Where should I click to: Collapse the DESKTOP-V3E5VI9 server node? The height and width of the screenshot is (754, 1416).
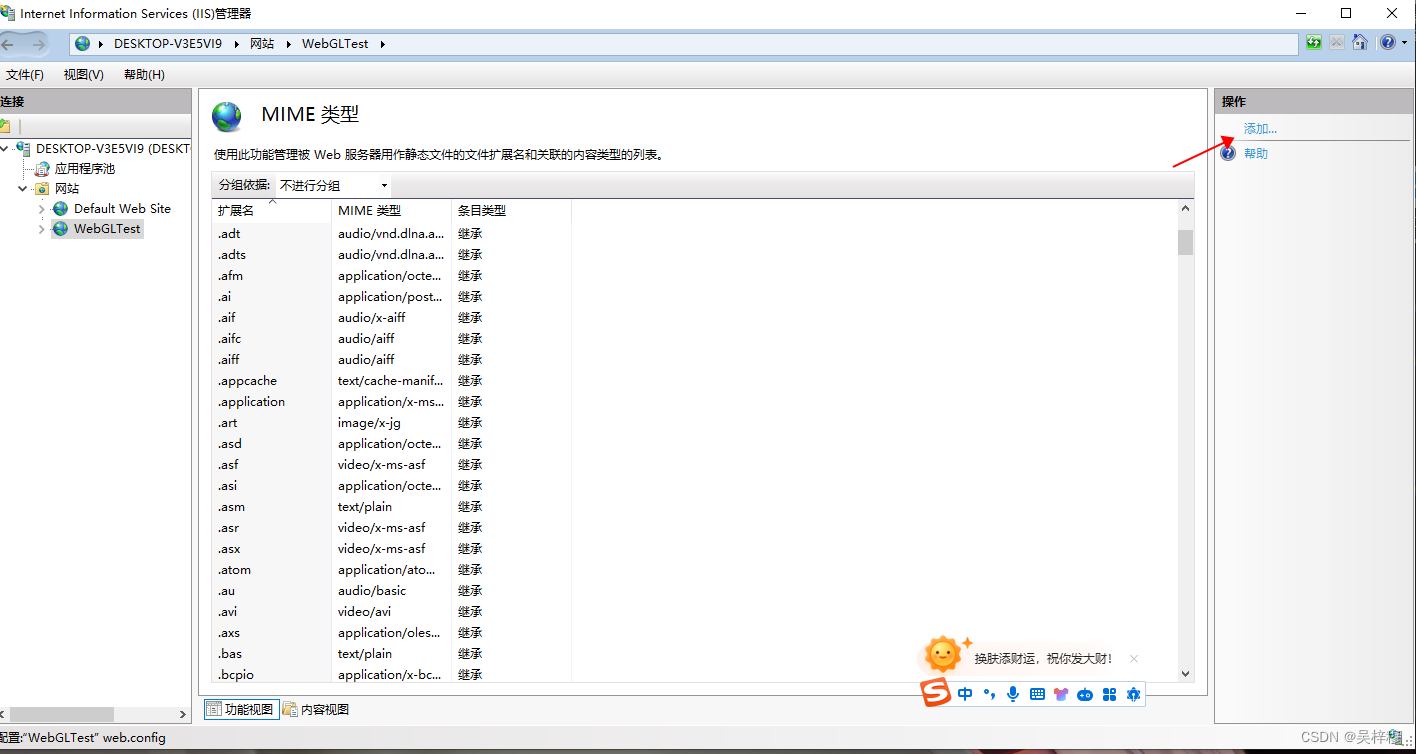point(6,149)
